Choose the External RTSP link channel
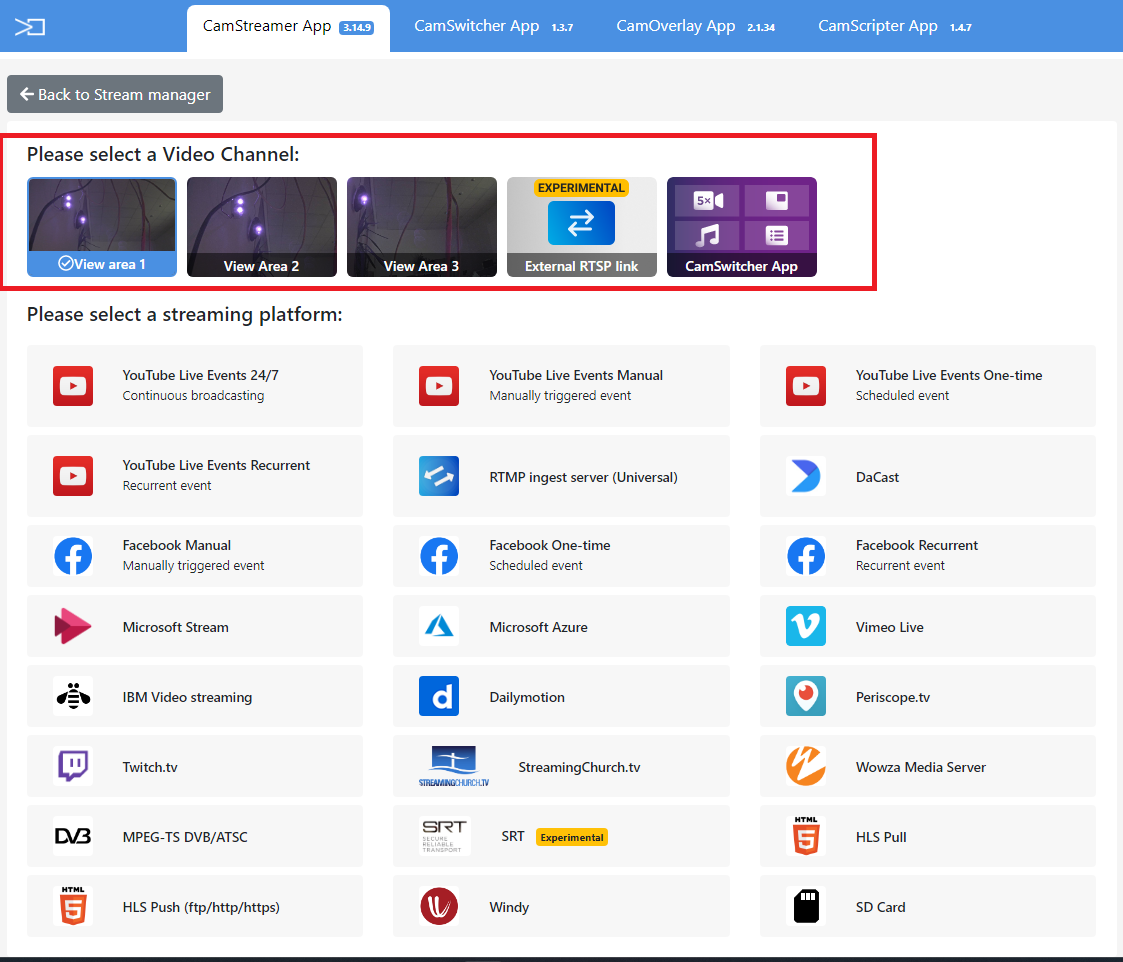The width and height of the screenshot is (1123, 962). 582,226
